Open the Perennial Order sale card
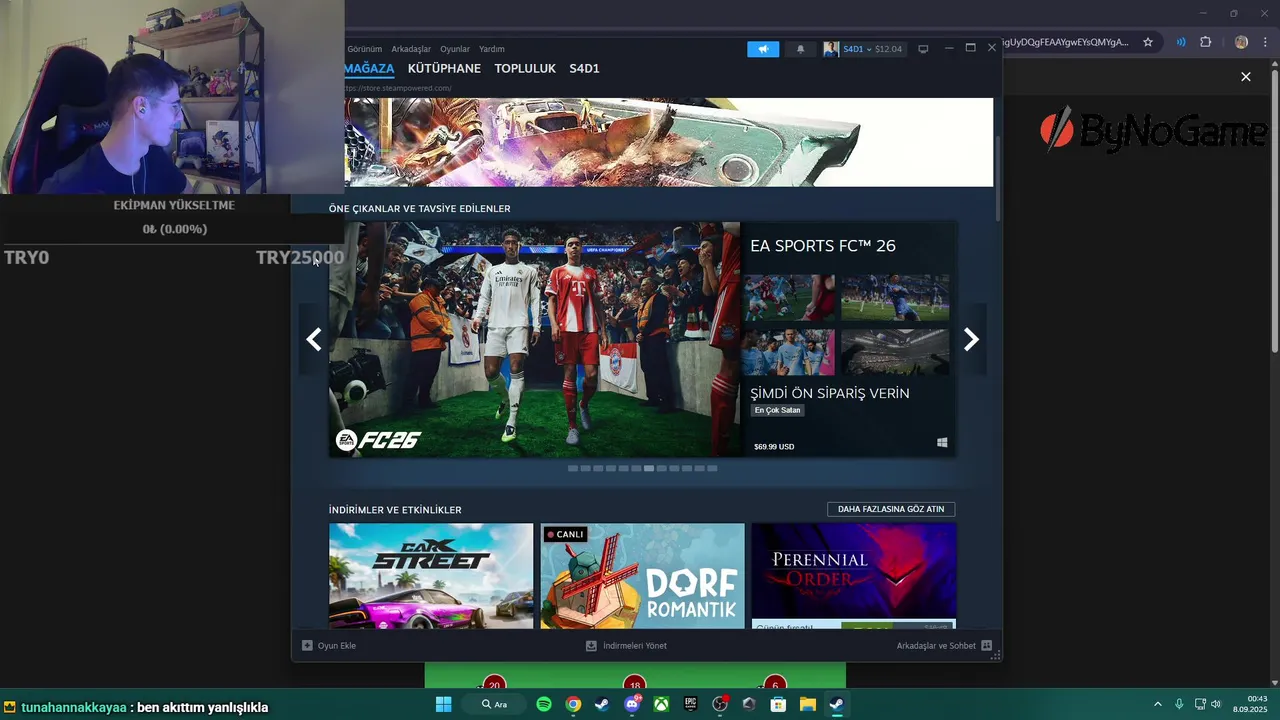This screenshot has width=1280, height=720. pyautogui.click(x=854, y=576)
